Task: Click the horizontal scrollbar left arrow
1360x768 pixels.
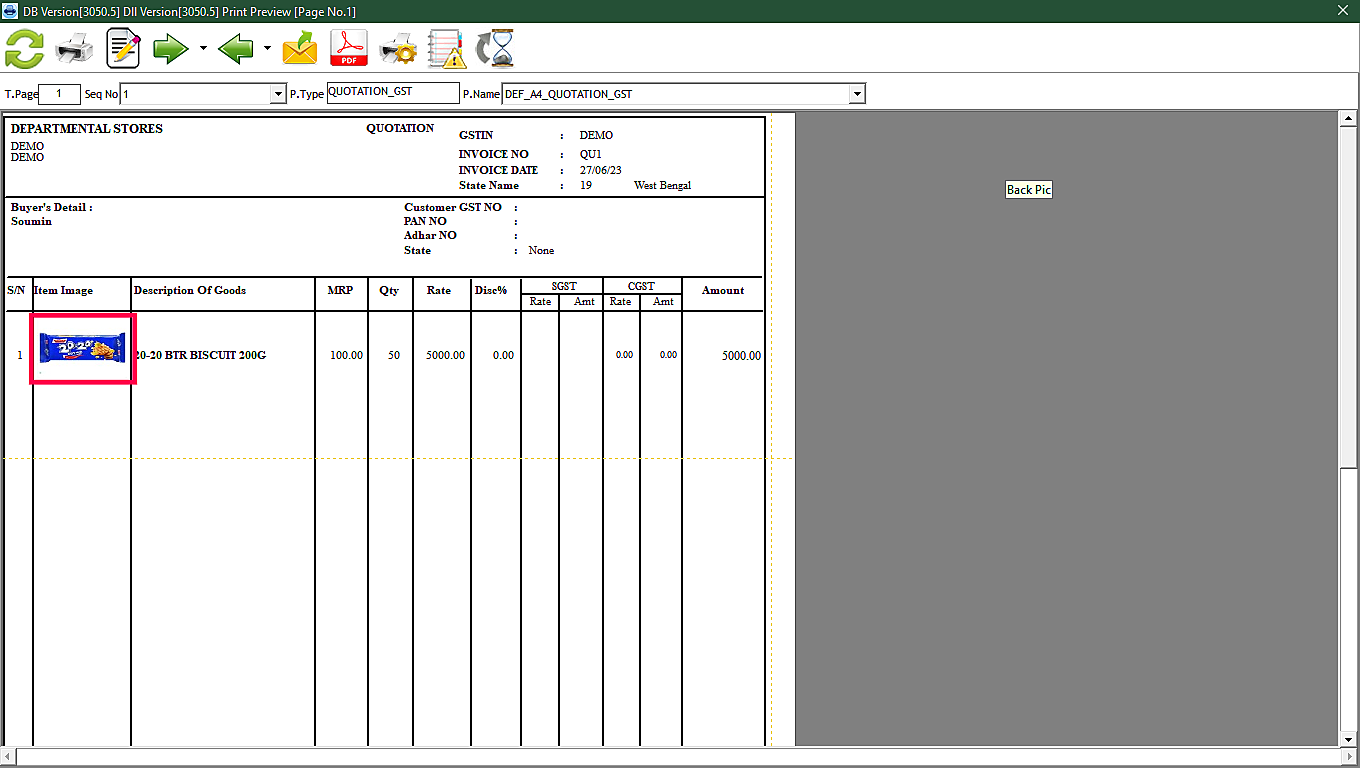Action: (9, 756)
